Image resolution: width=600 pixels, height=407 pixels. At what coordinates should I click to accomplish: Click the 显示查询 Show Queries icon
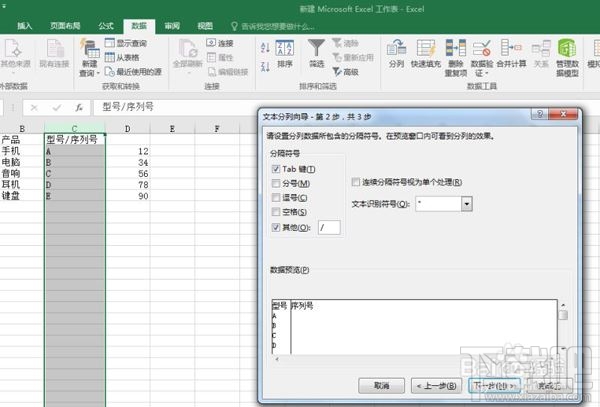(110, 43)
